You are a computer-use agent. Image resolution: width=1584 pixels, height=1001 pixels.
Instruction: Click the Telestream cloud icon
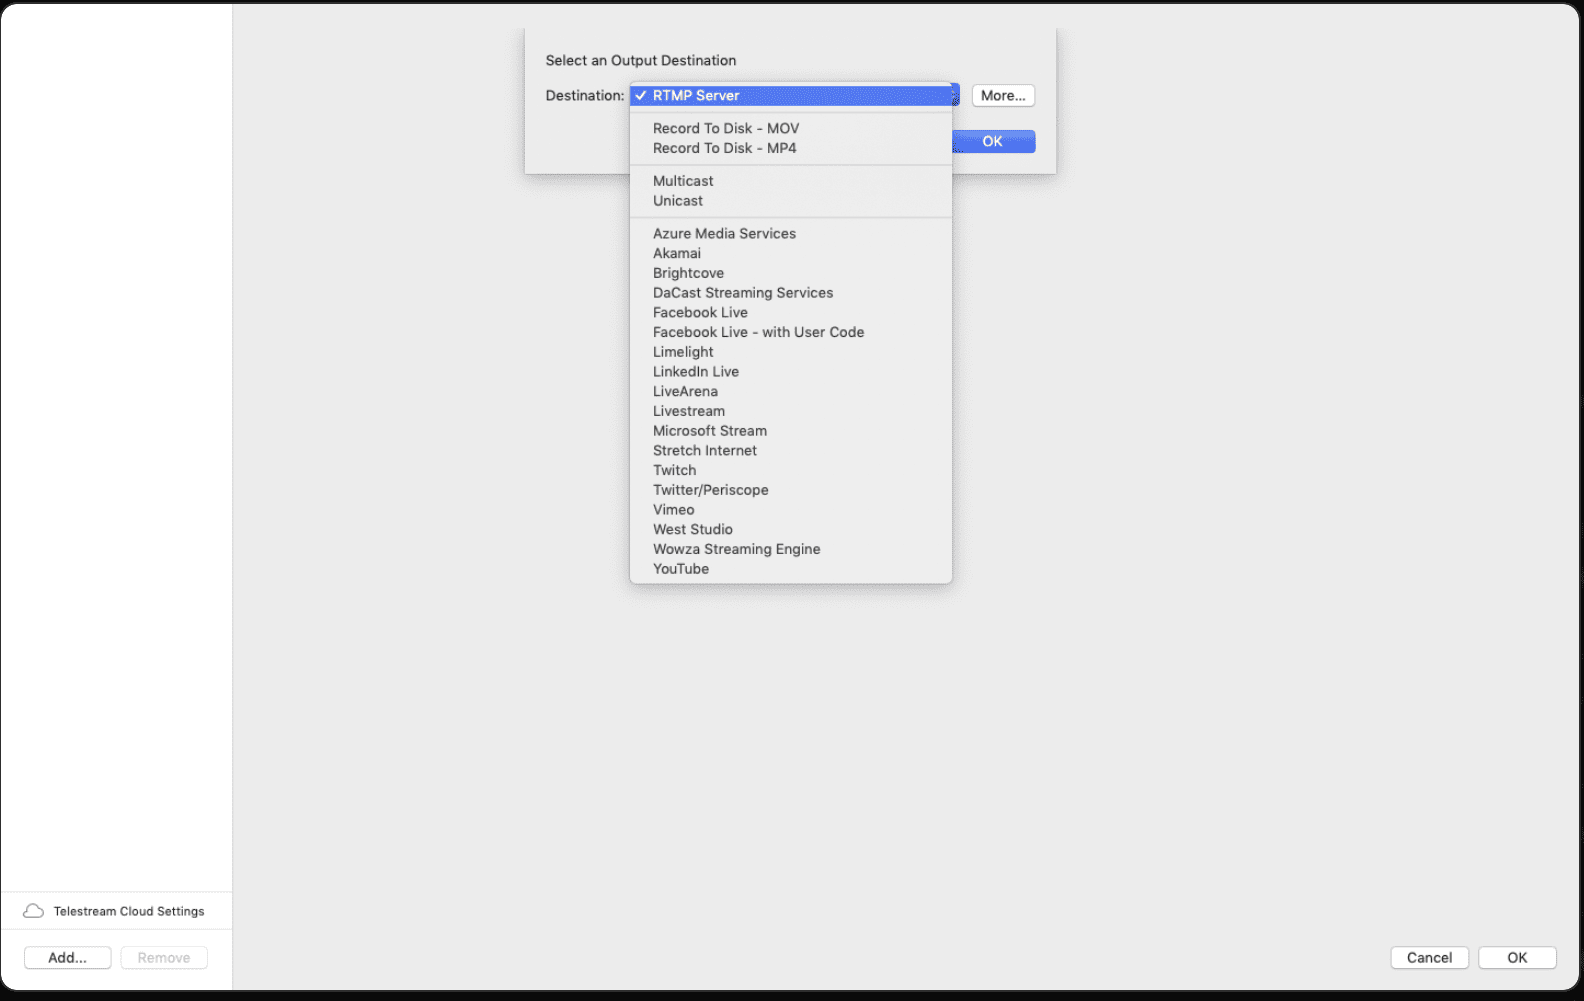33,911
